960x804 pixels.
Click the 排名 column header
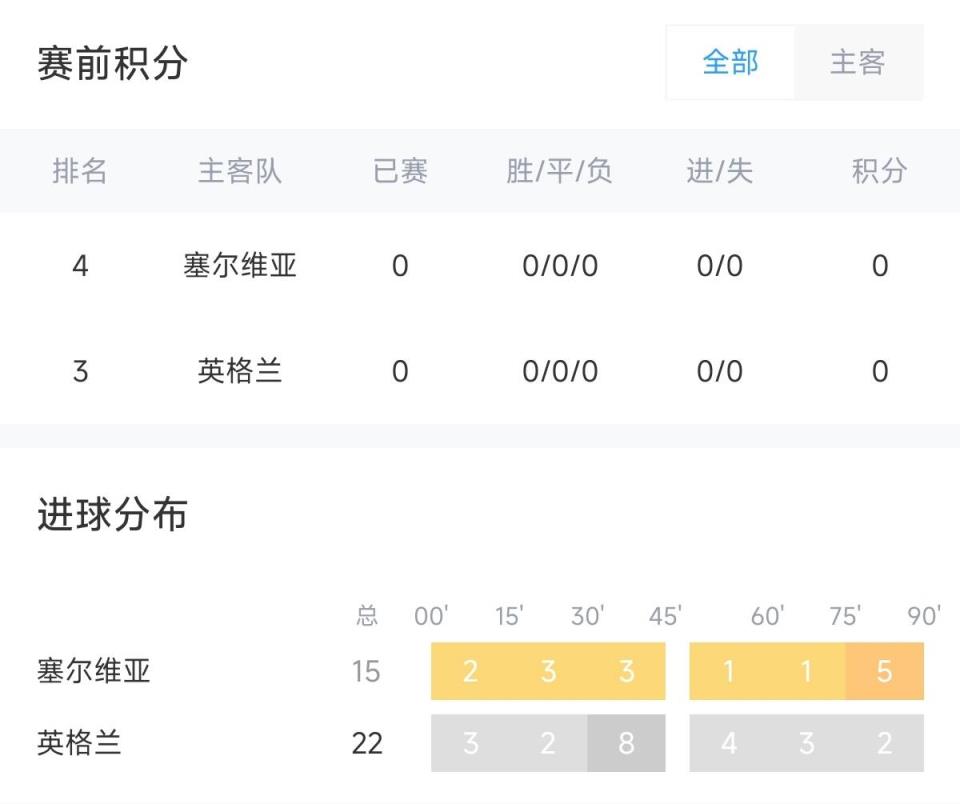[x=80, y=172]
